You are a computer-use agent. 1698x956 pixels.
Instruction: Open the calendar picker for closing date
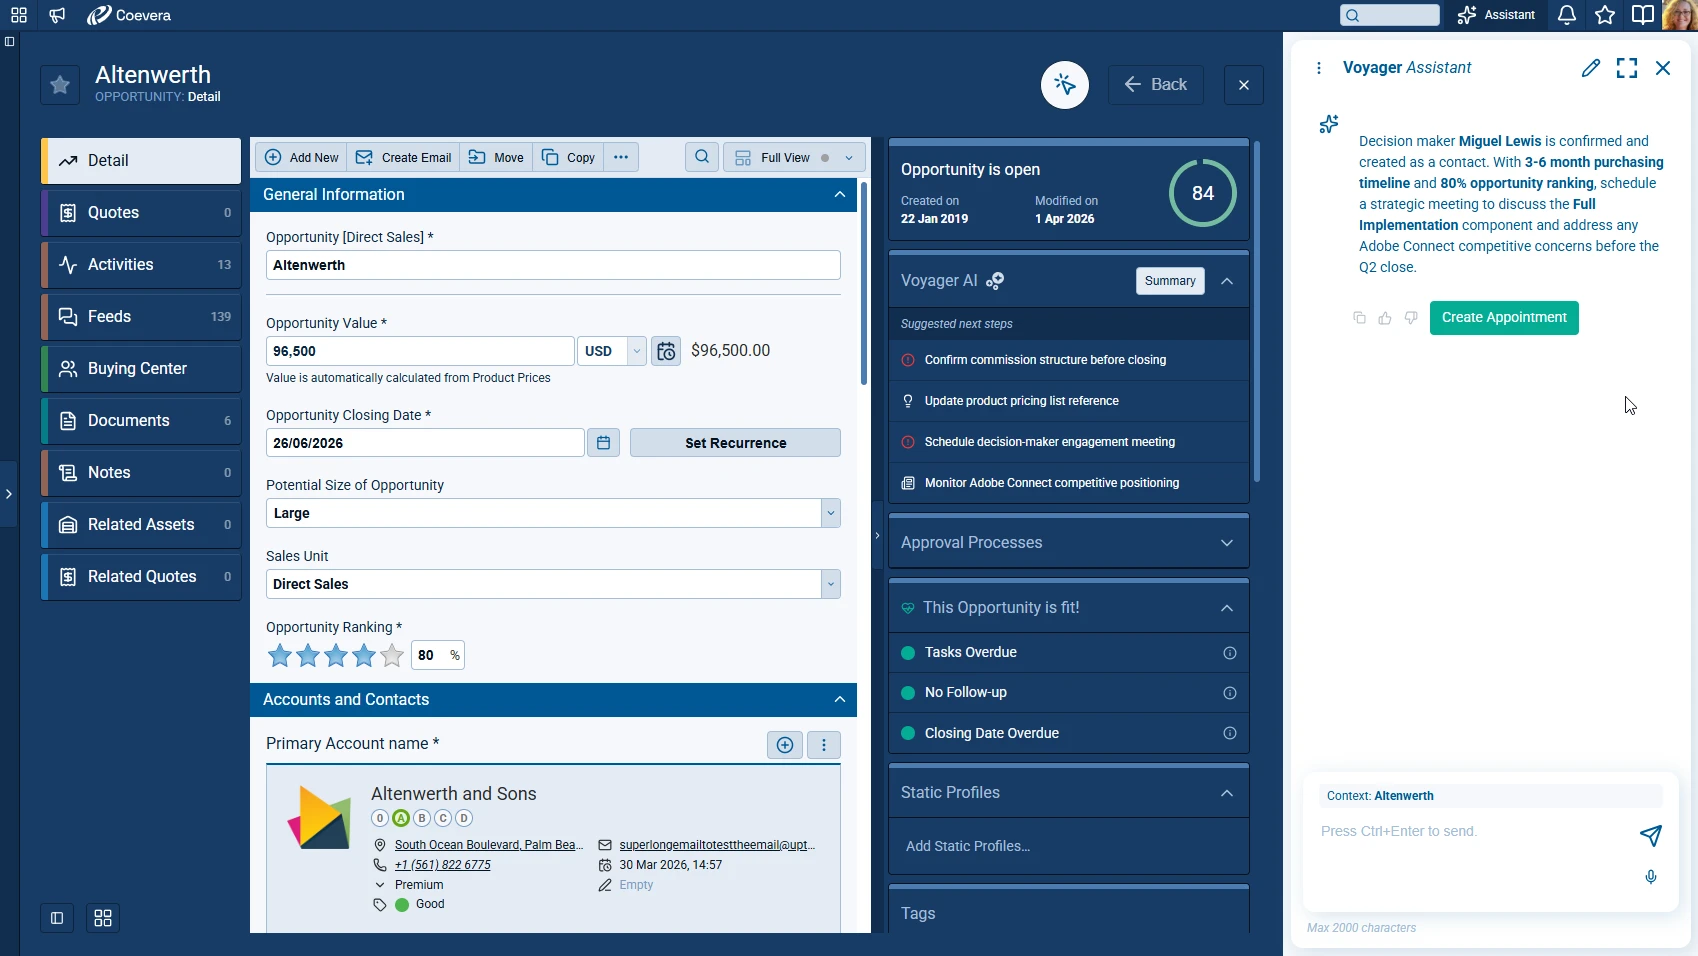[x=603, y=443]
